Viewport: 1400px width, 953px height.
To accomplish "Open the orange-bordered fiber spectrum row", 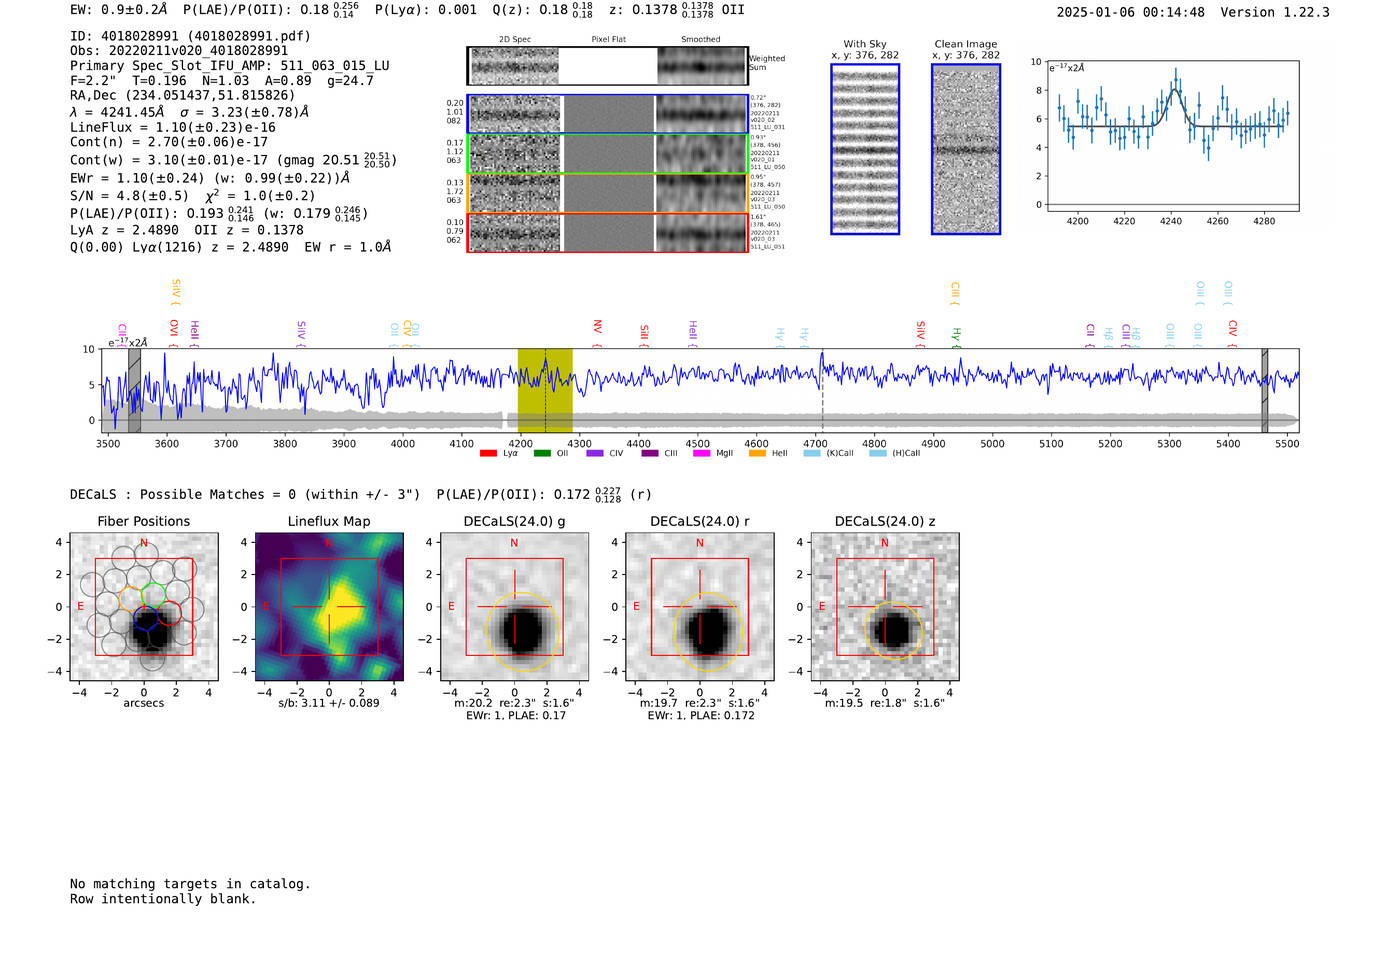I will [607, 193].
